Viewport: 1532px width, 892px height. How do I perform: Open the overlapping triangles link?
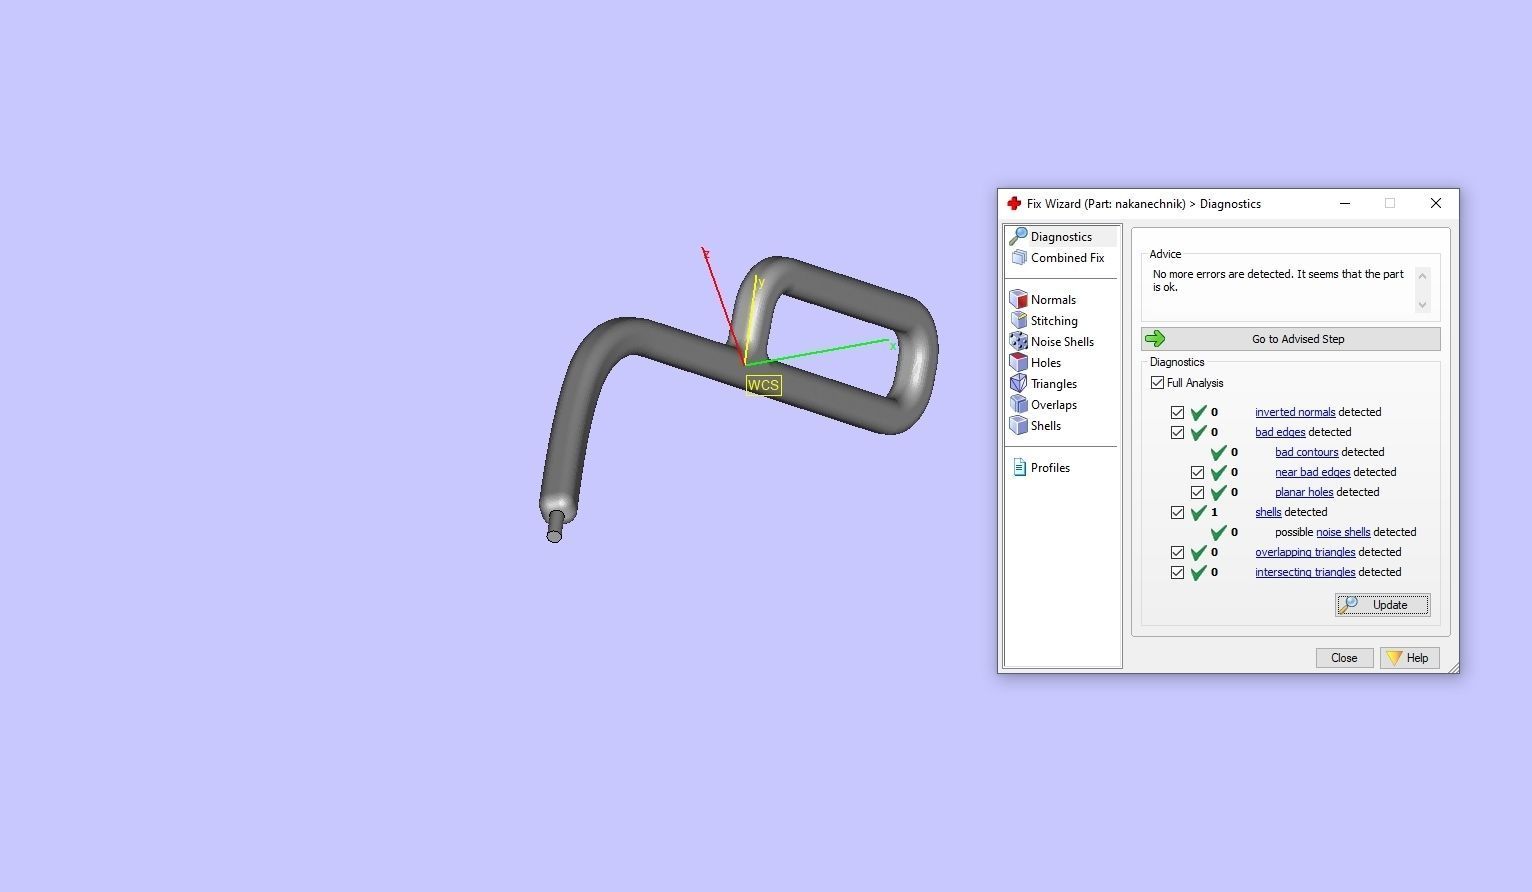[x=1305, y=552]
